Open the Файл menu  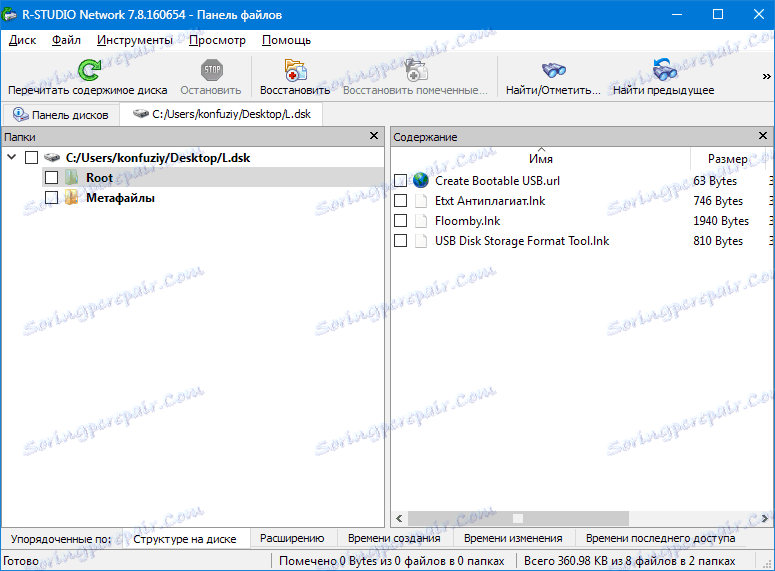pyautogui.click(x=66, y=40)
